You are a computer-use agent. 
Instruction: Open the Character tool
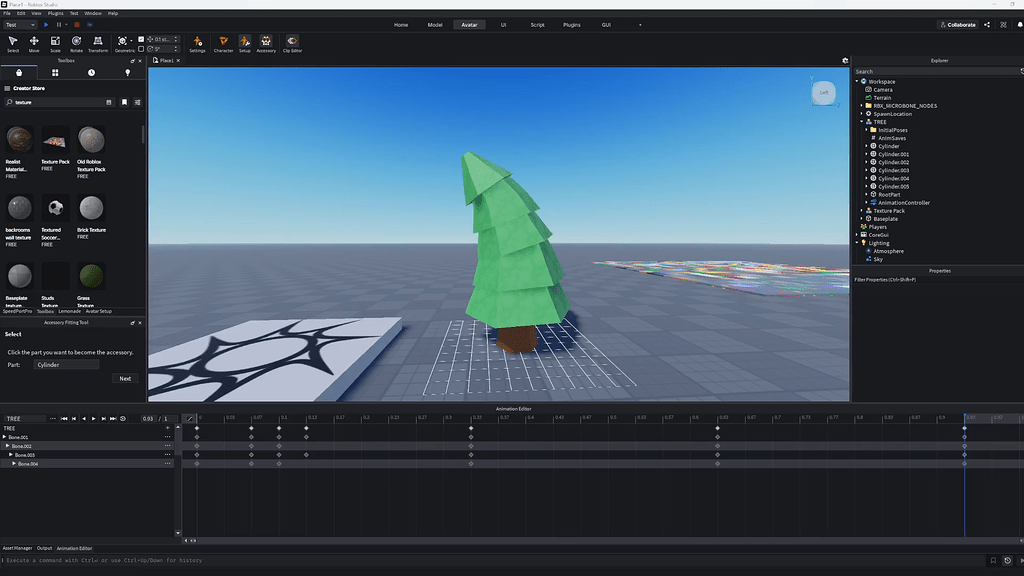[x=223, y=44]
